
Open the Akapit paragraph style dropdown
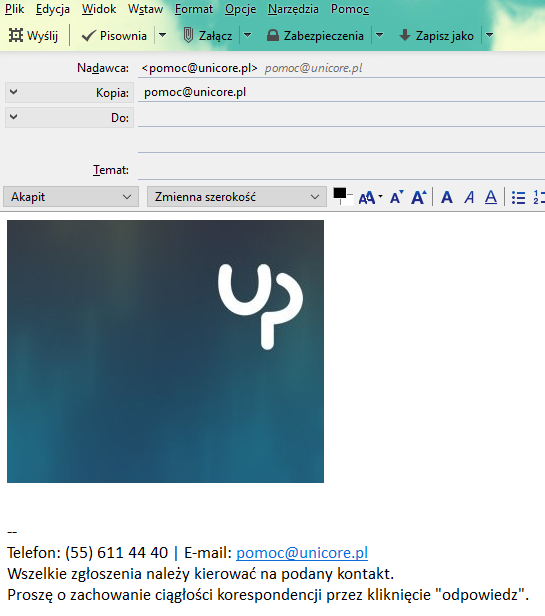(x=71, y=196)
